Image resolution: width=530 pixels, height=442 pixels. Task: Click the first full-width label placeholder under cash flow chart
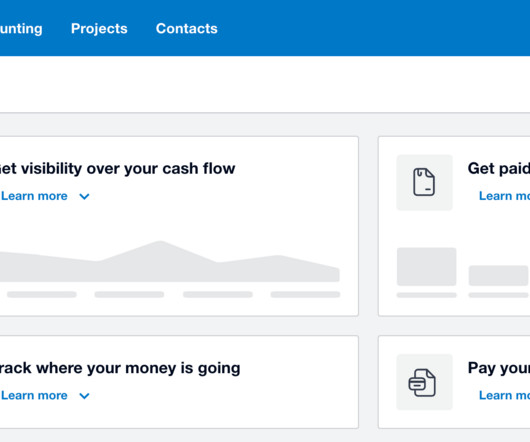tap(42, 295)
